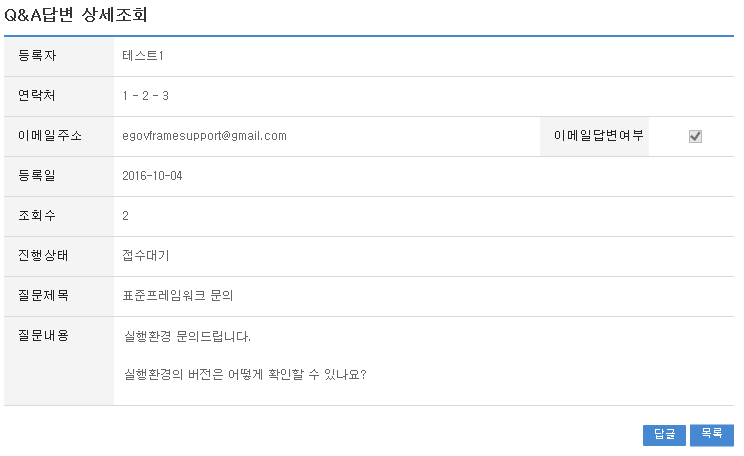This screenshot has height=456, width=744.
Task: Click the 조회수 field label
Action: (38, 216)
